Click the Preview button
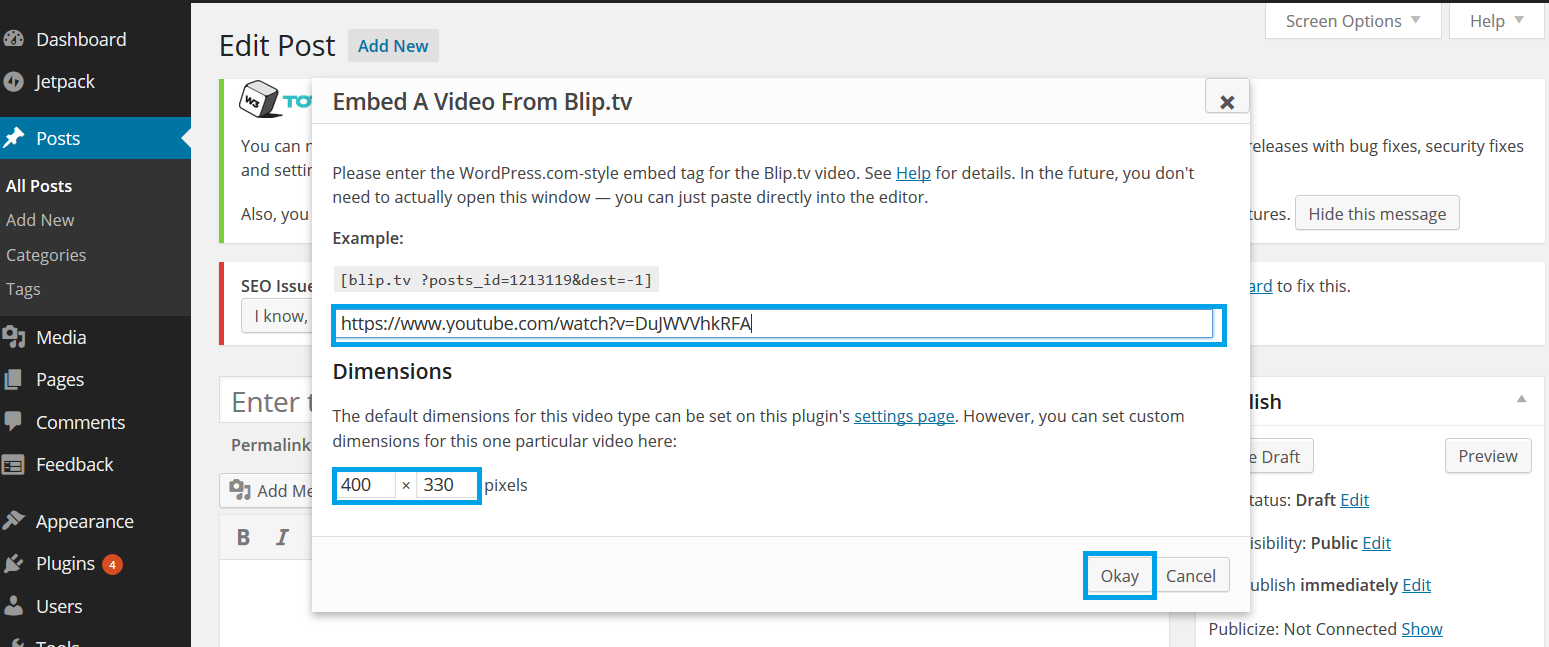The height and width of the screenshot is (647, 1549). (x=1488, y=456)
